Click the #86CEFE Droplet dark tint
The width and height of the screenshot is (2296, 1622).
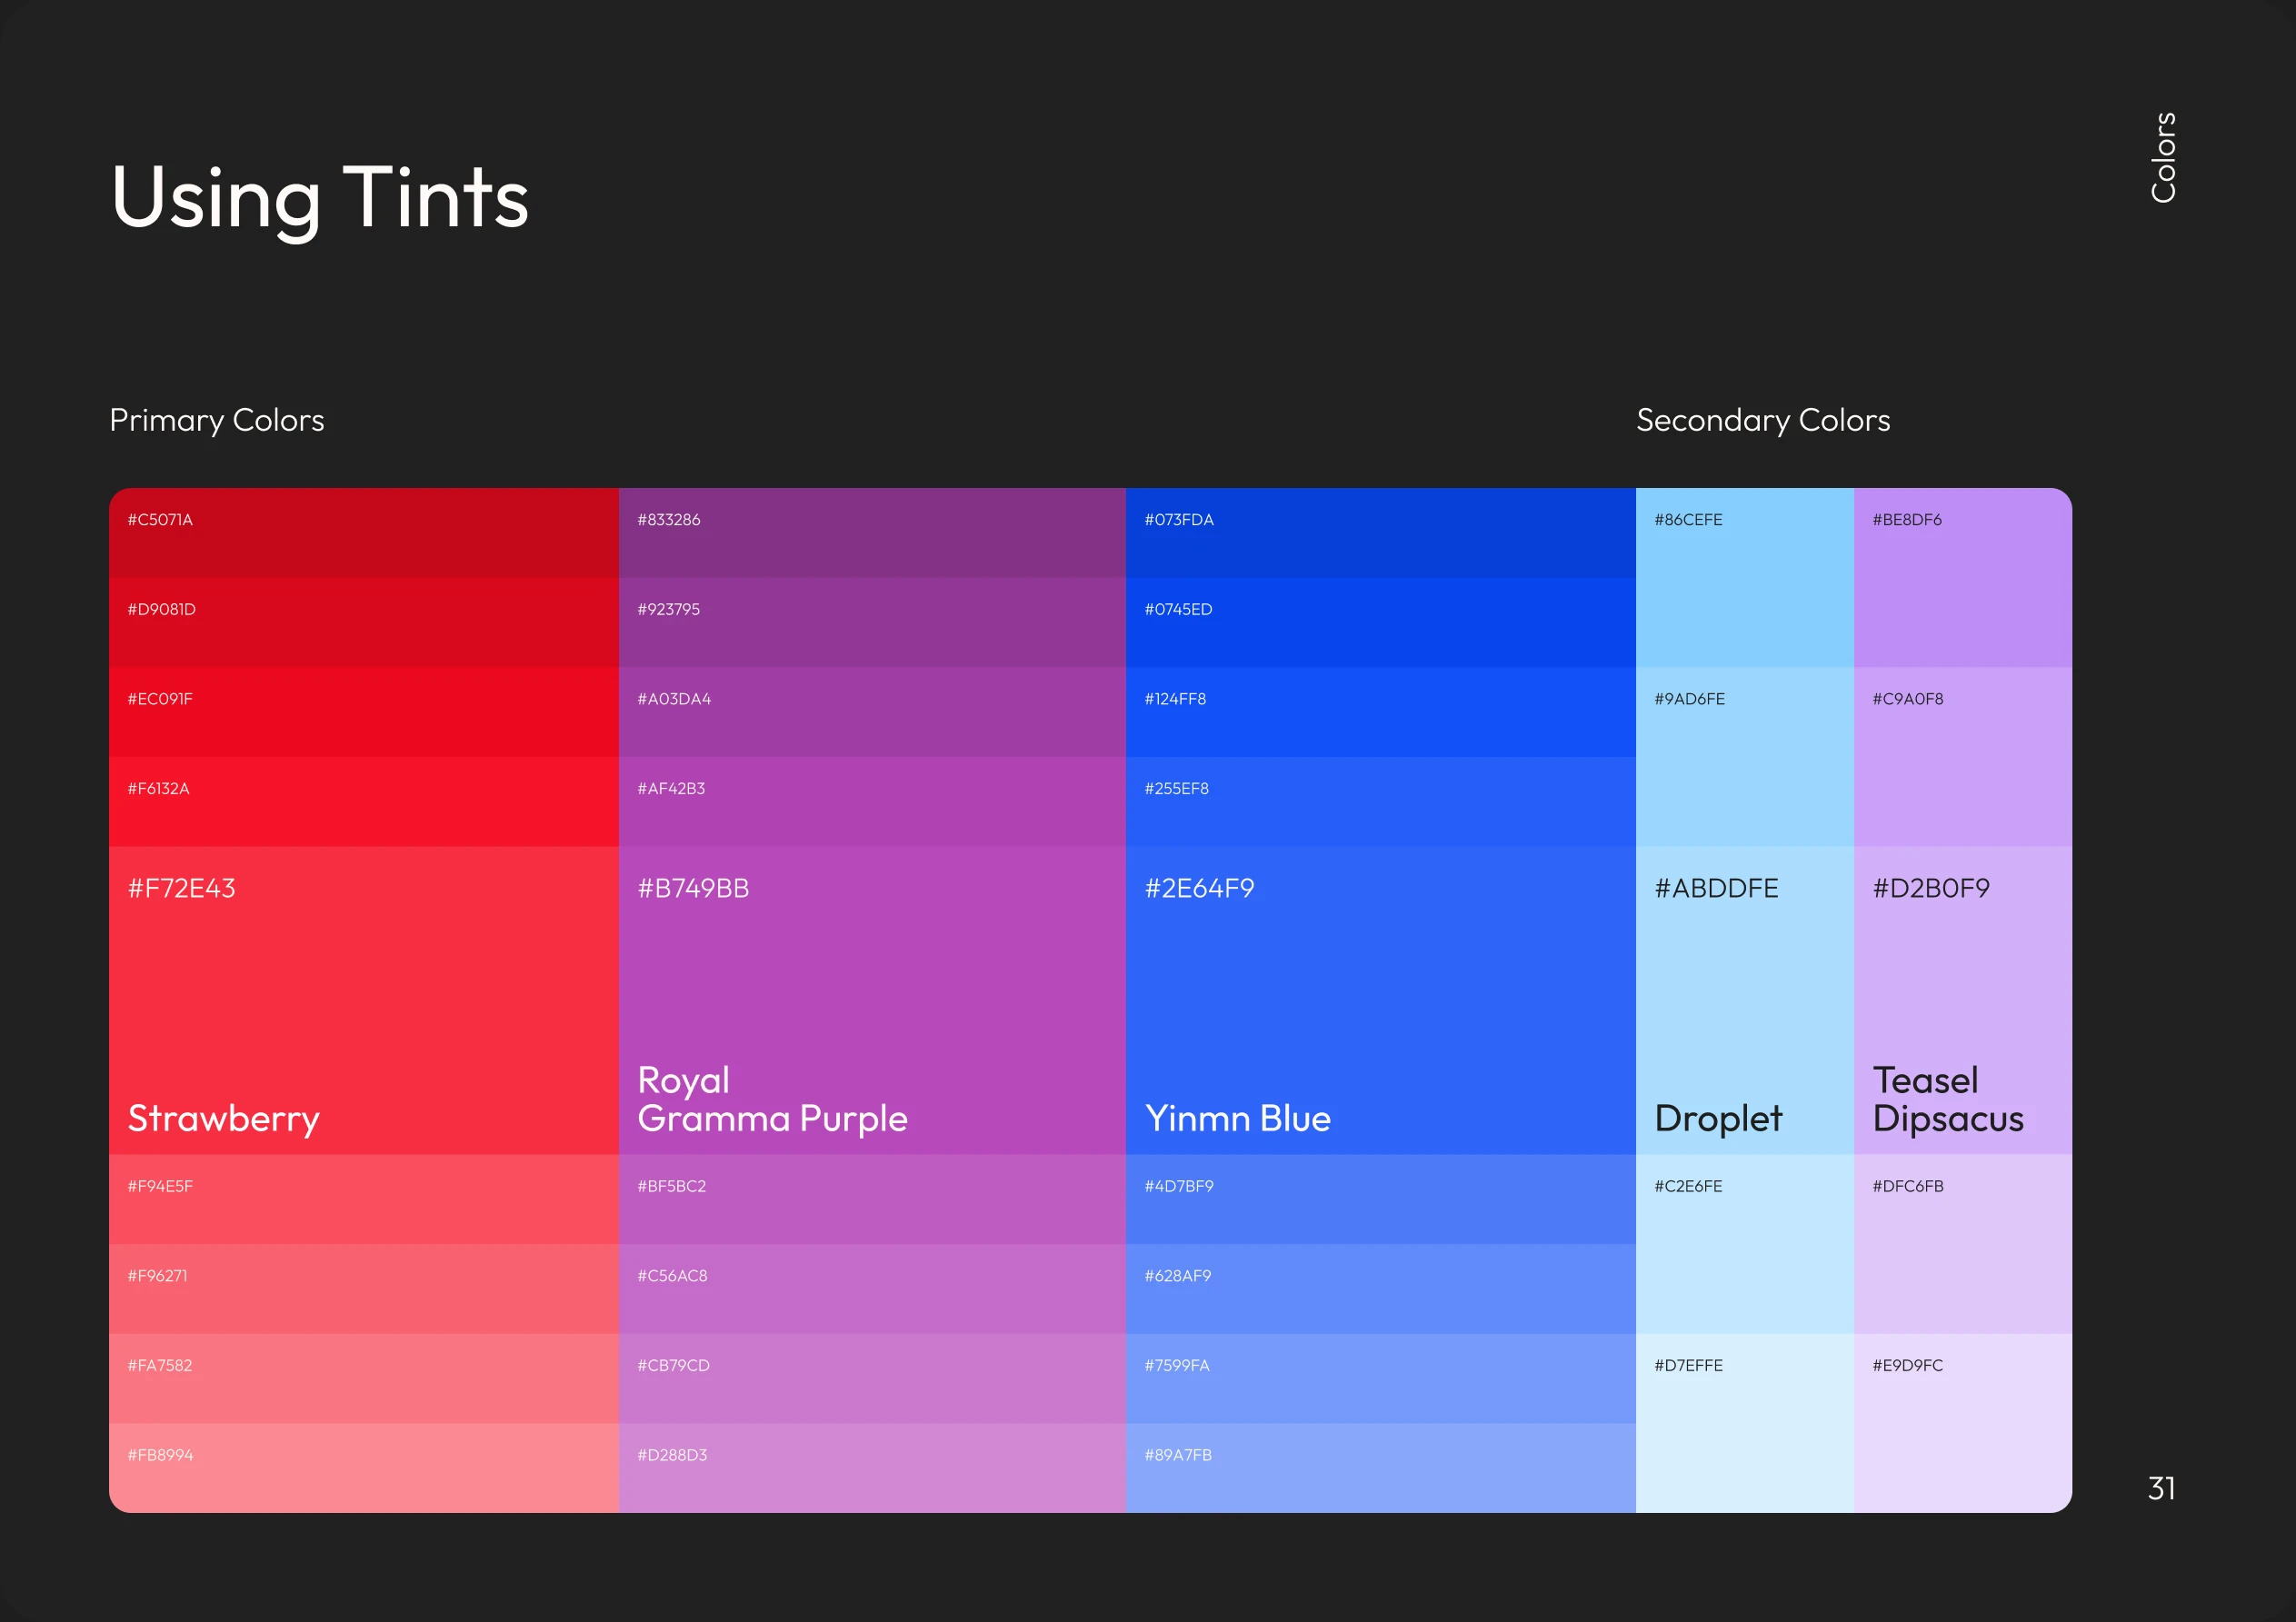[x=1743, y=560]
